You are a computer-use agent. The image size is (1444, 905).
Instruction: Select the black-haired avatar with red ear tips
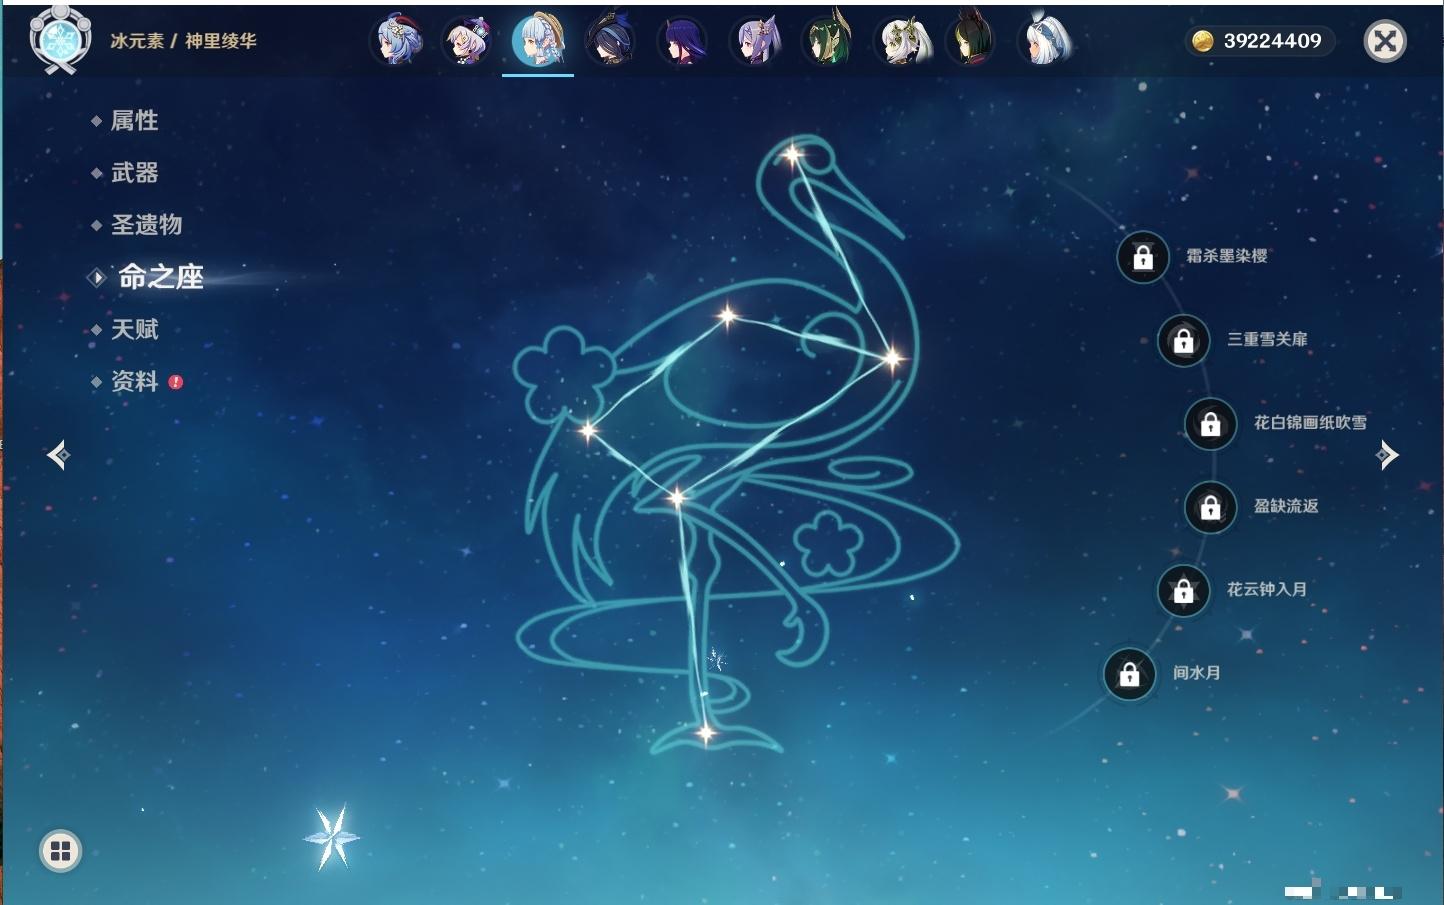click(x=972, y=41)
